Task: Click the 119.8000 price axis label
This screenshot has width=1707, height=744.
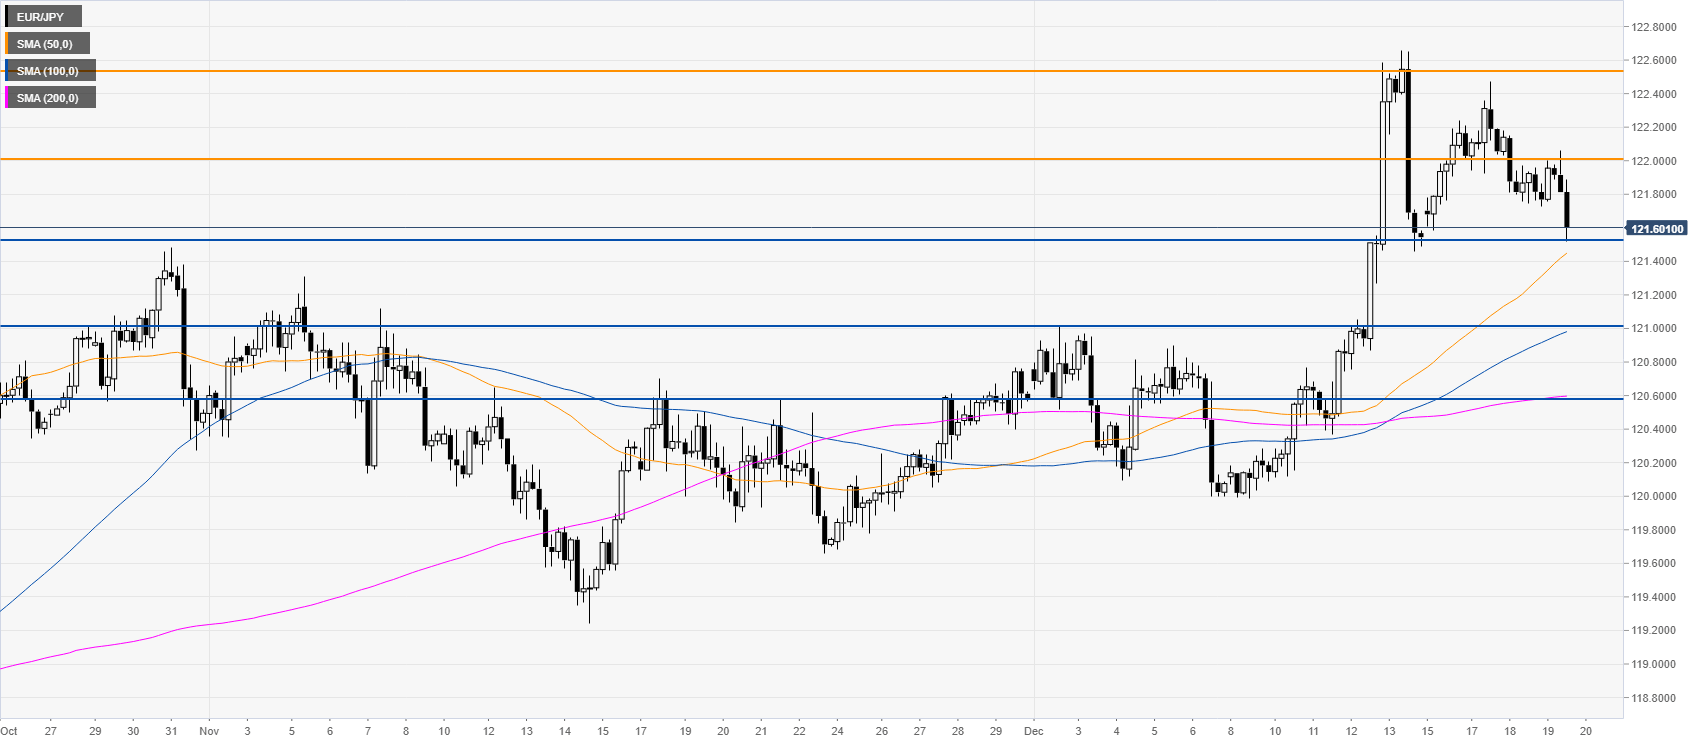Action: click(1654, 530)
